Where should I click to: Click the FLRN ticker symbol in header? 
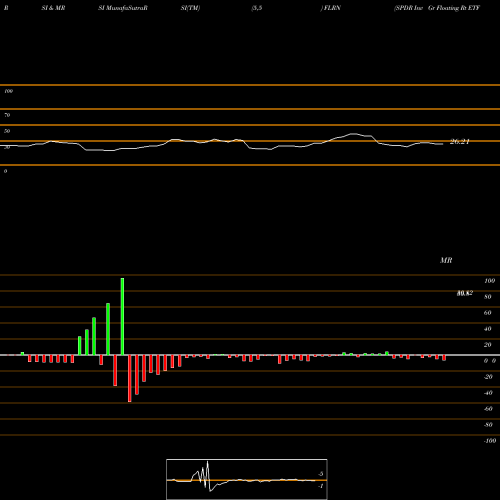332,8
